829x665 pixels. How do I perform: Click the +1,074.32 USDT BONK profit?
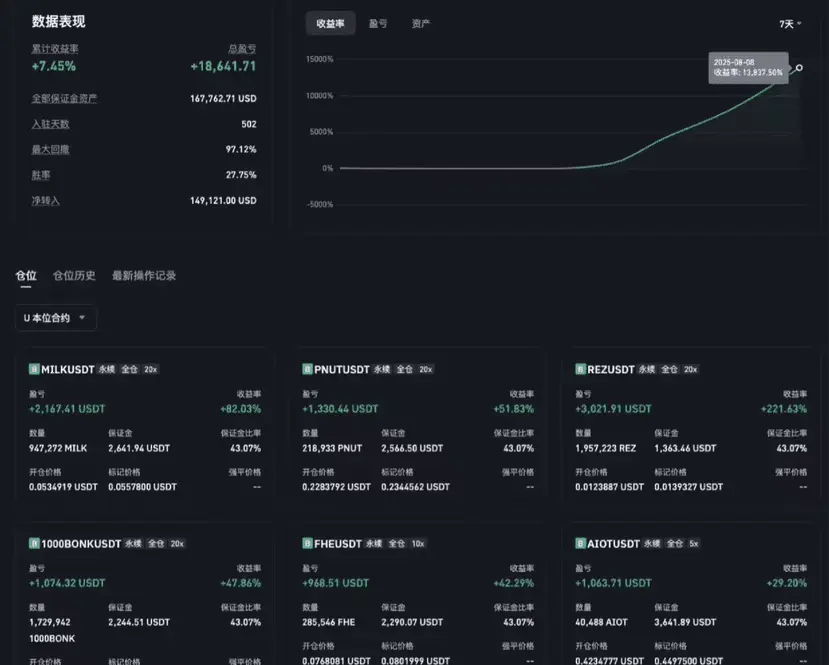(x=67, y=583)
